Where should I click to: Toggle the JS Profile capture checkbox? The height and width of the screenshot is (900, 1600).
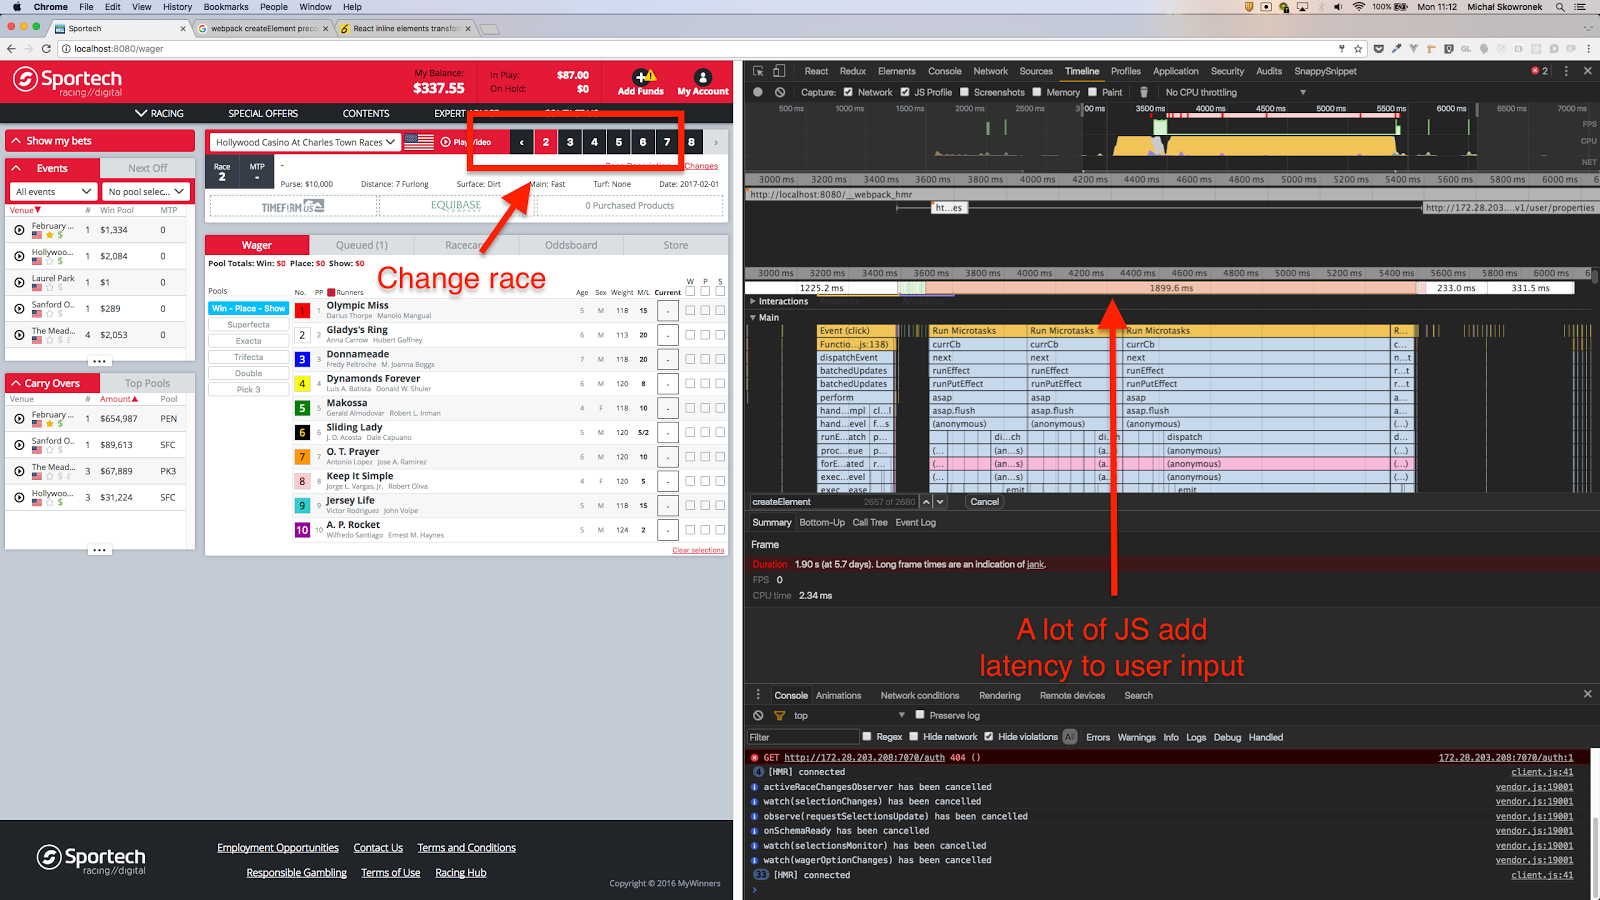(x=905, y=92)
